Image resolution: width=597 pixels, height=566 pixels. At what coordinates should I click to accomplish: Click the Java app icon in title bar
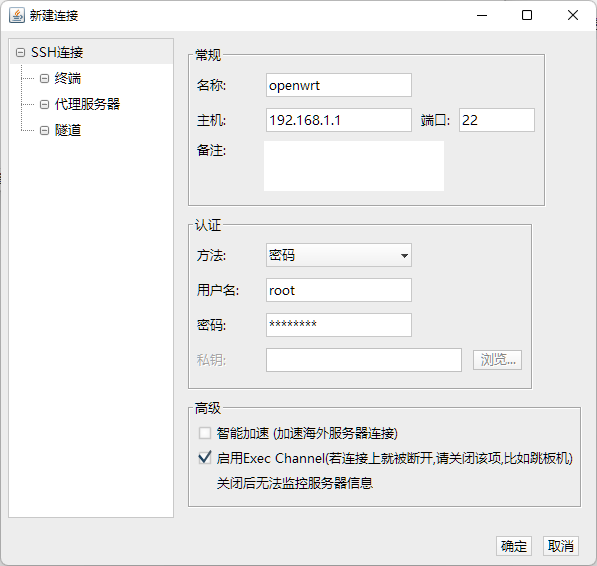tap(17, 16)
